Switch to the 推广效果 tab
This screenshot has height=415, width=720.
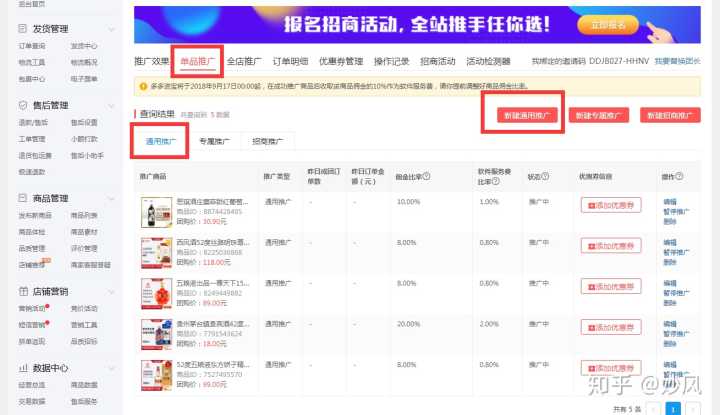coord(152,61)
